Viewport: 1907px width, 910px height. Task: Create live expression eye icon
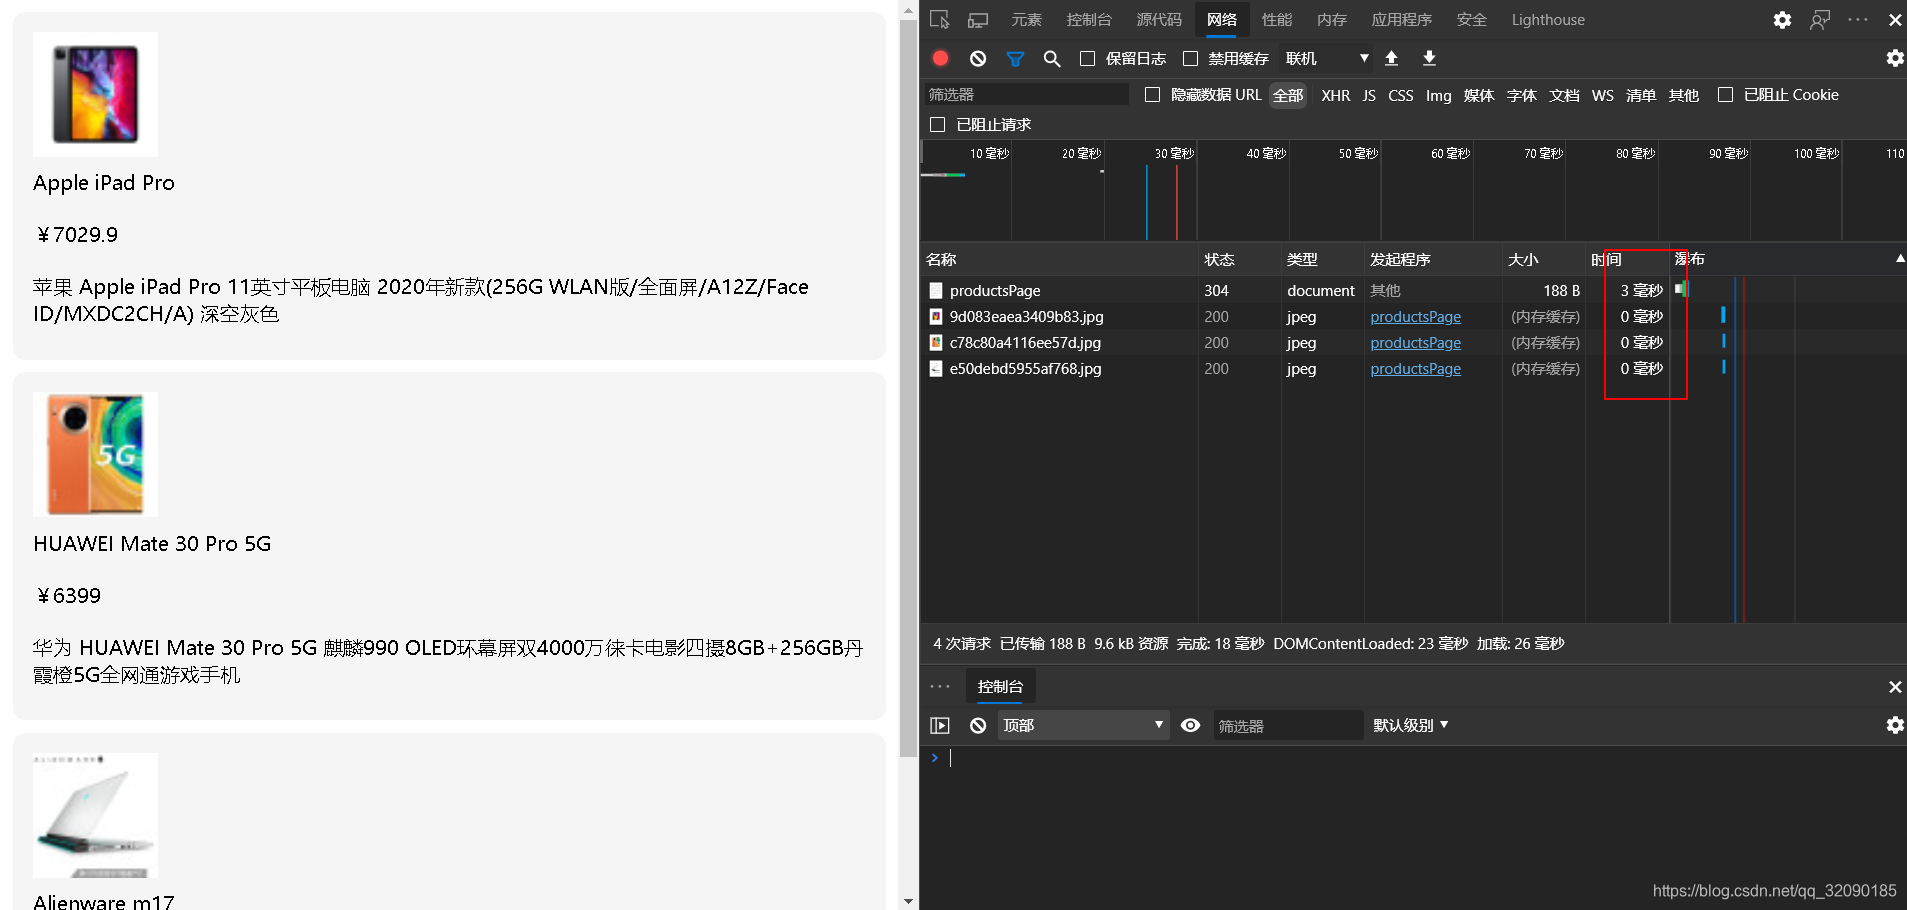point(1190,725)
